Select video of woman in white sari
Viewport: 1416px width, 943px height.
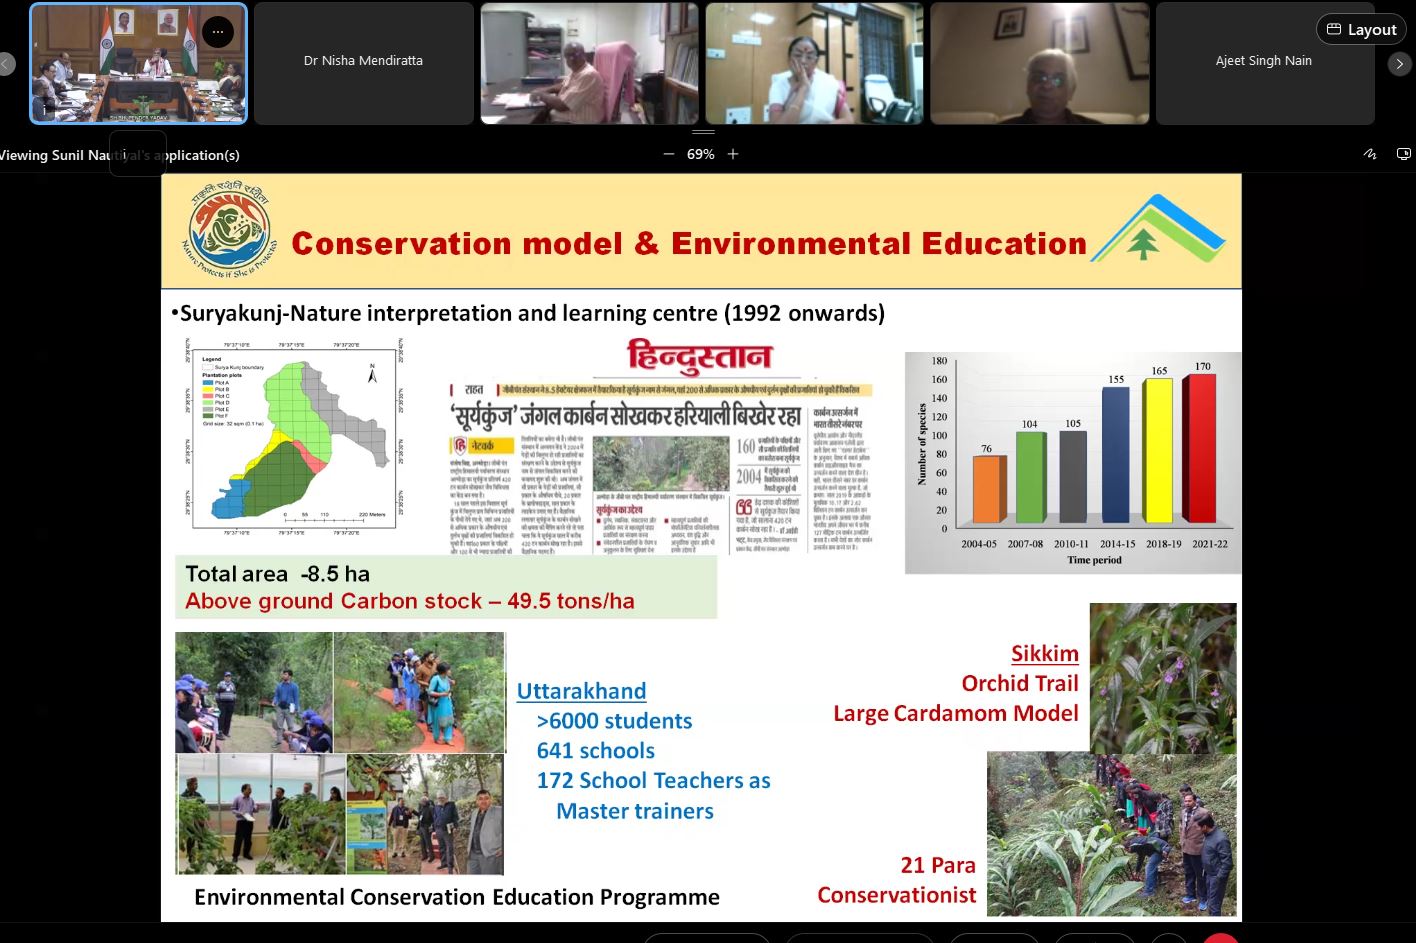point(814,63)
